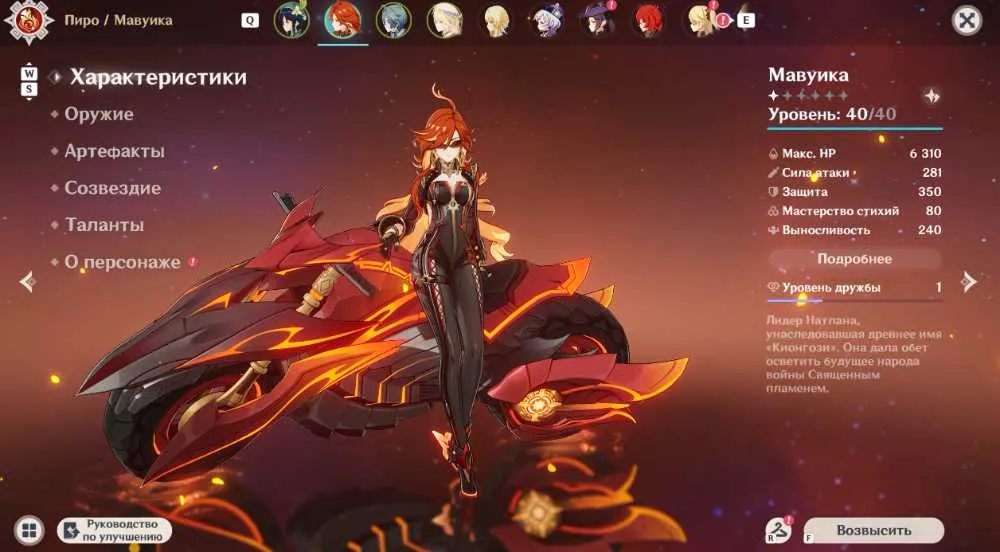
Task: Open the Оружие tab
Action: point(99,114)
